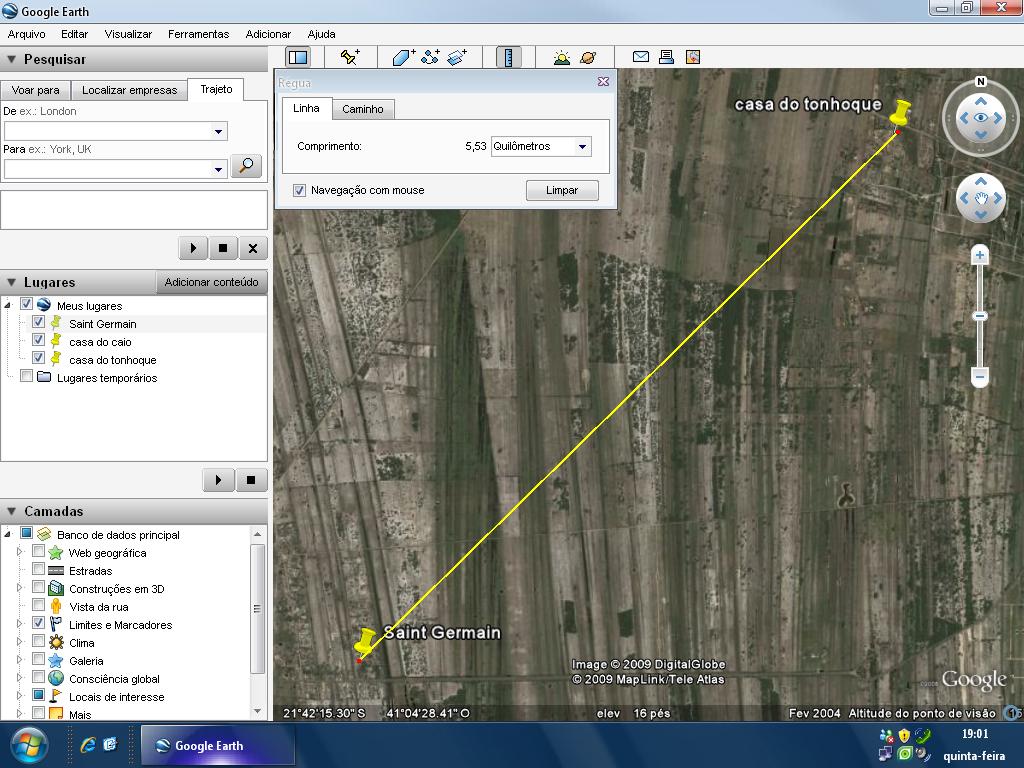The height and width of the screenshot is (768, 1024).
Task: Uncheck Meus lugares checkbox
Action: coord(26,304)
